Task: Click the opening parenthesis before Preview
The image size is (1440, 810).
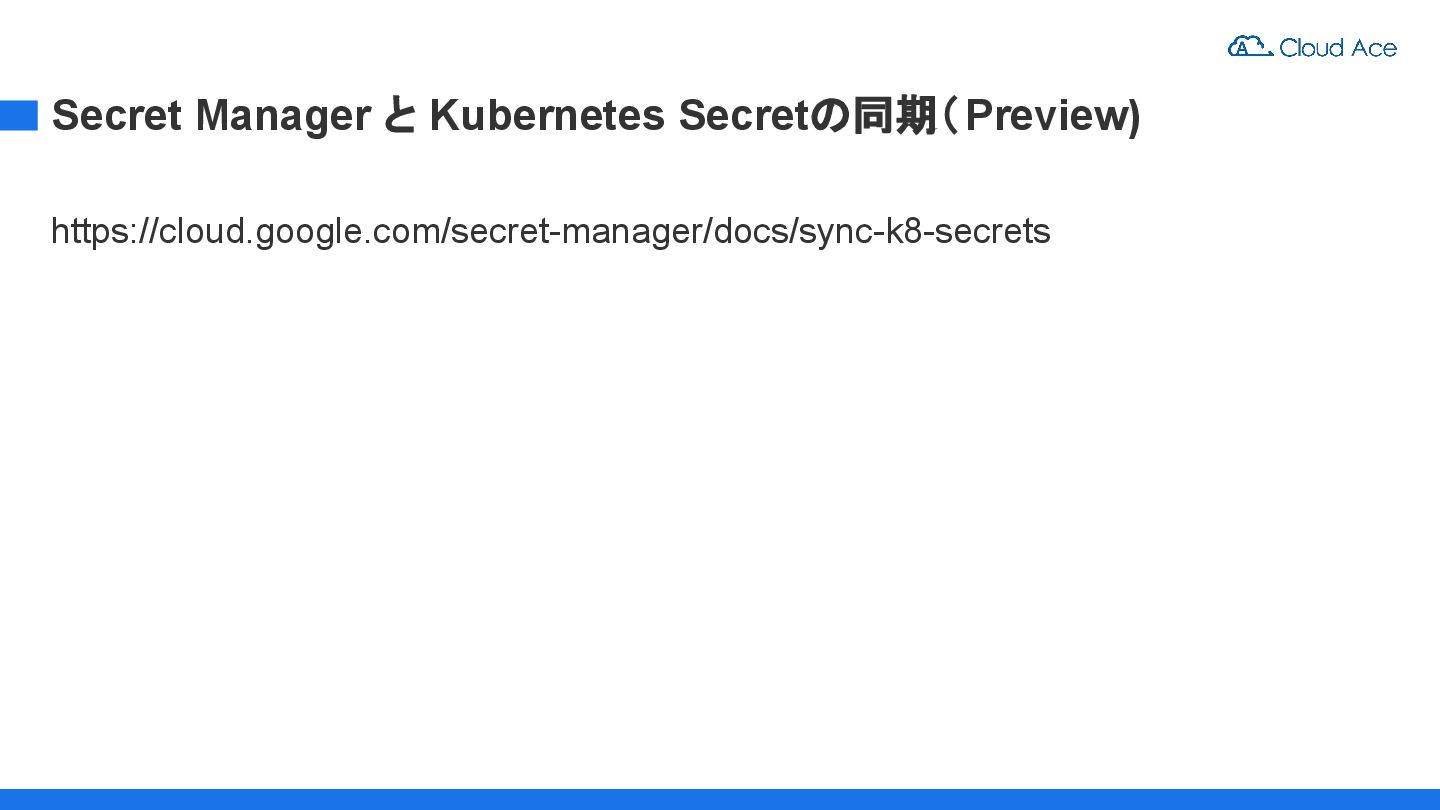Action: click(950, 116)
